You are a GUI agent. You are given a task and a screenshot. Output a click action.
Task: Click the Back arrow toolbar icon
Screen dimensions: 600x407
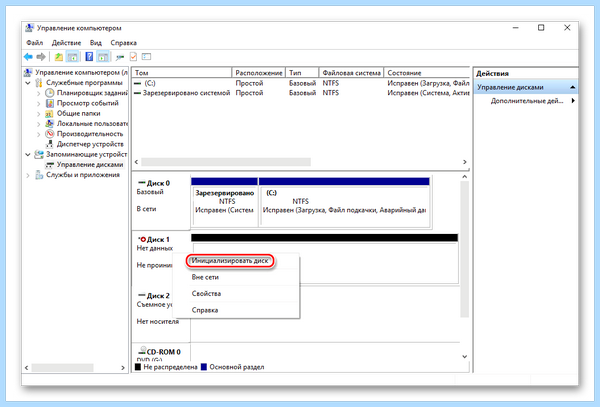tap(28, 57)
